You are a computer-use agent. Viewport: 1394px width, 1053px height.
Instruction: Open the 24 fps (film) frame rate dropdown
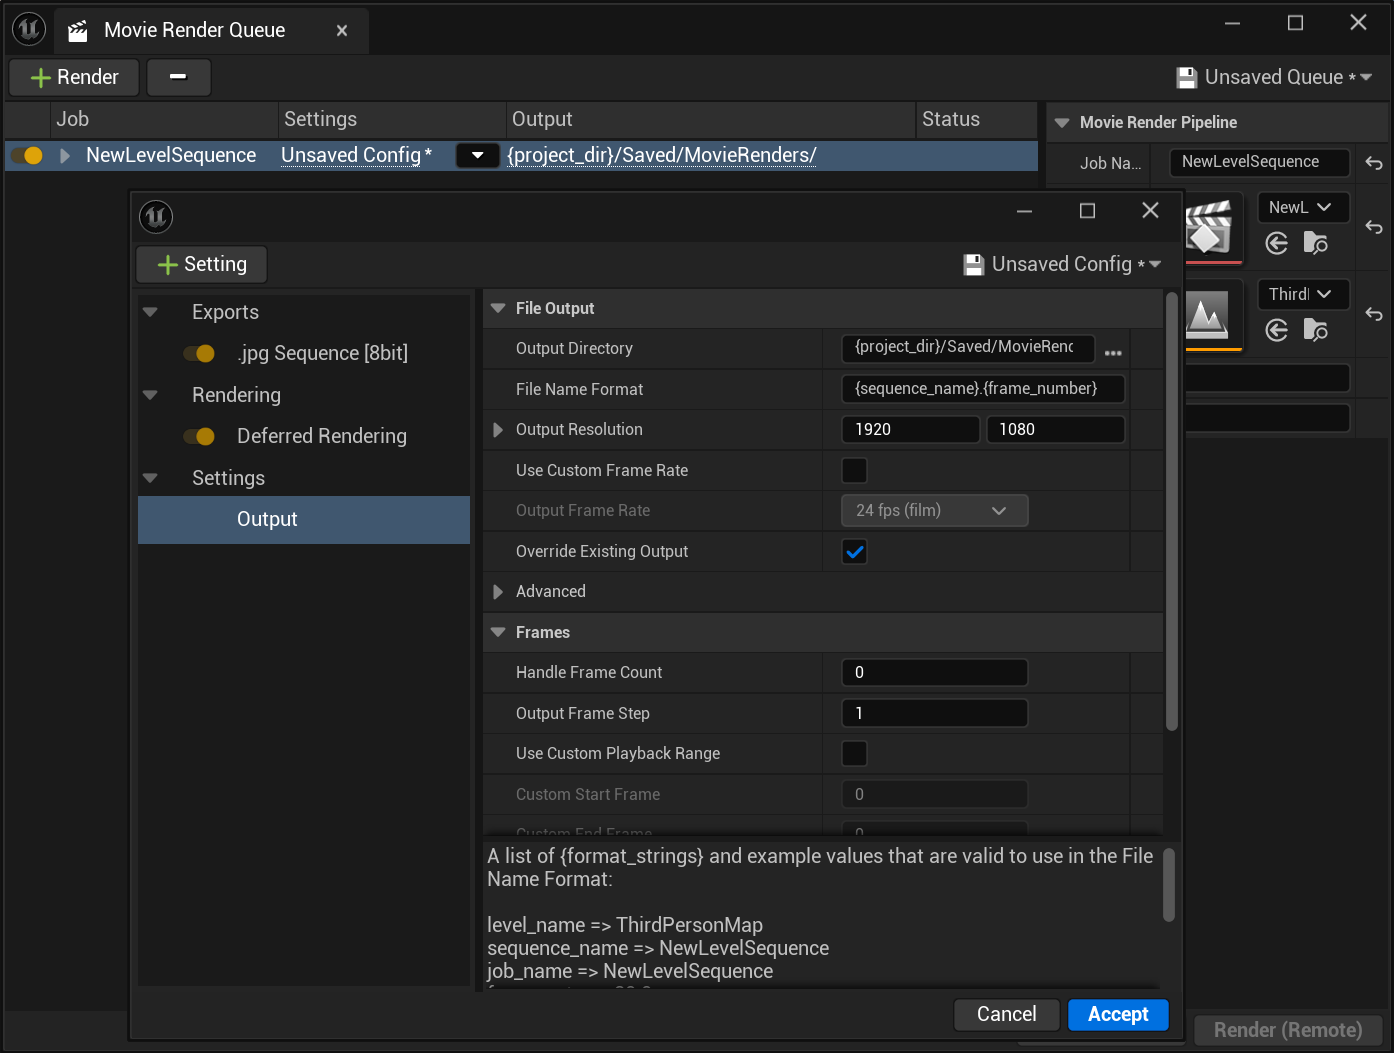(x=935, y=510)
